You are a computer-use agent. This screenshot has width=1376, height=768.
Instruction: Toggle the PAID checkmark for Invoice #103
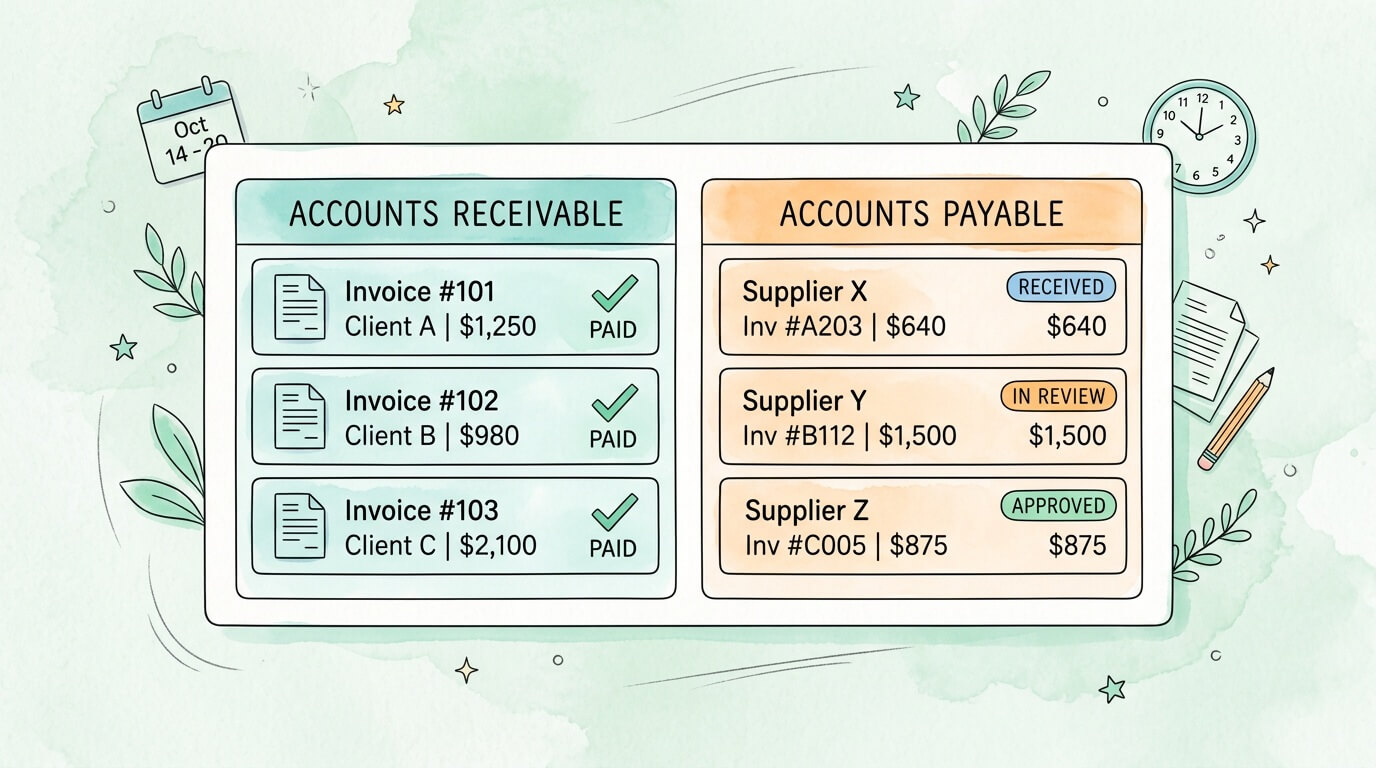tap(614, 514)
